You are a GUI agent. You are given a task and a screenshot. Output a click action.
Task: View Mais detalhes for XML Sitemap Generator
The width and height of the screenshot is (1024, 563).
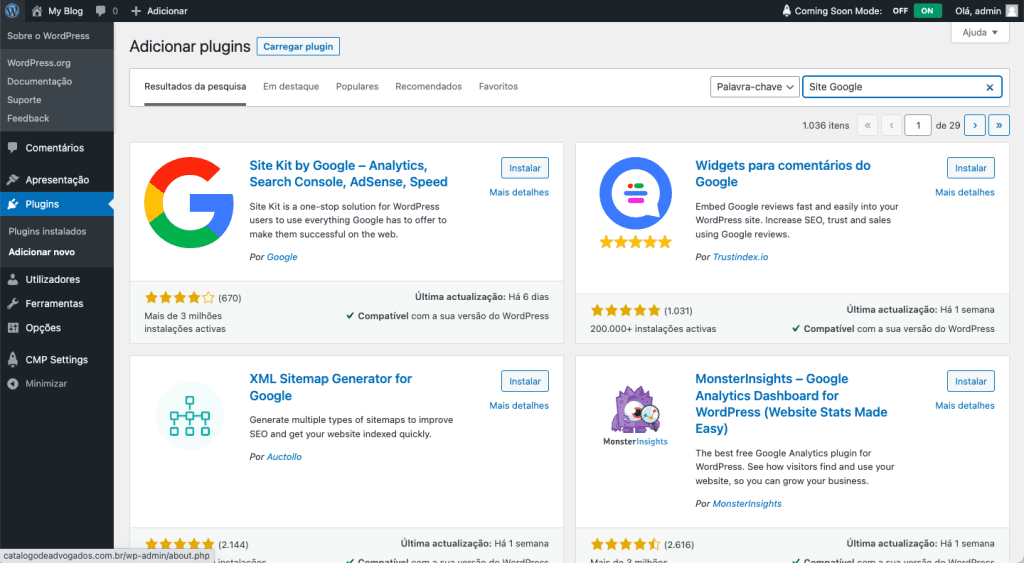coord(519,406)
